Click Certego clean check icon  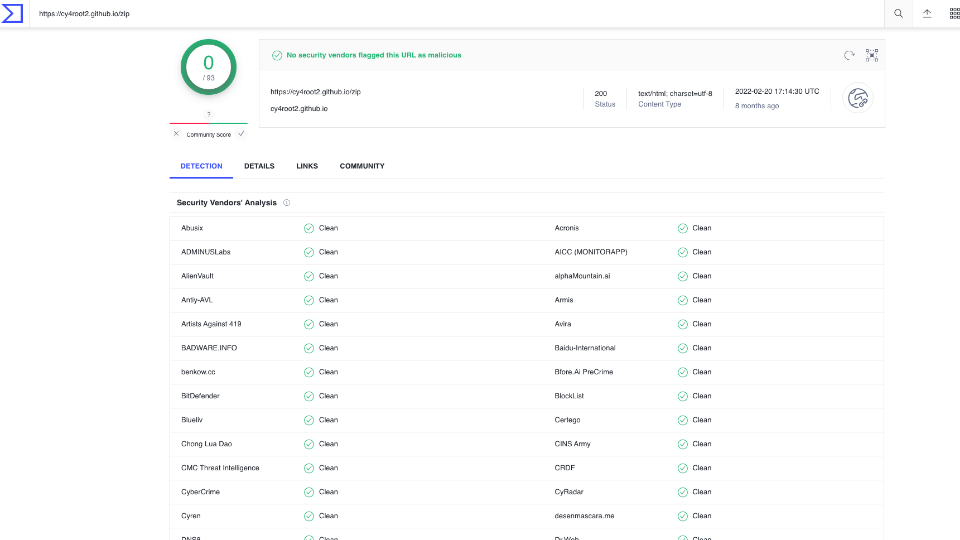pyautogui.click(x=683, y=420)
